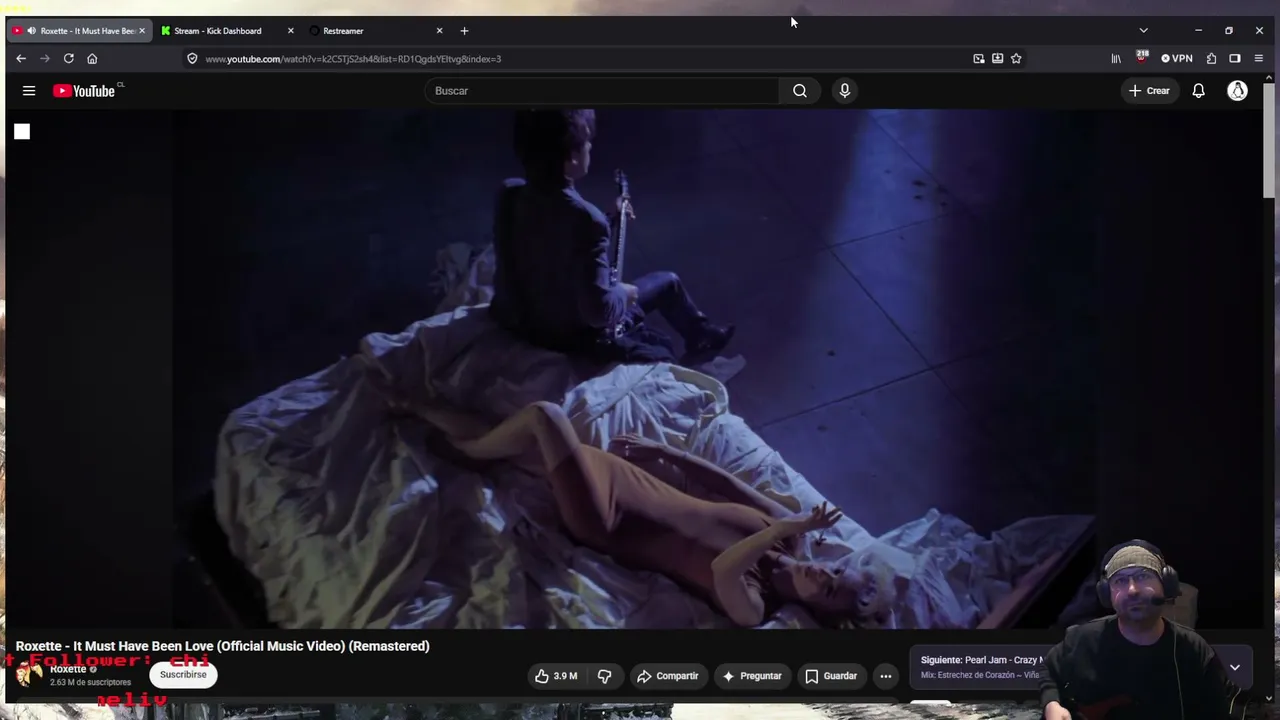1280x720 pixels.
Task: Switch to the Roxette YouTube tab
Action: click(x=79, y=31)
